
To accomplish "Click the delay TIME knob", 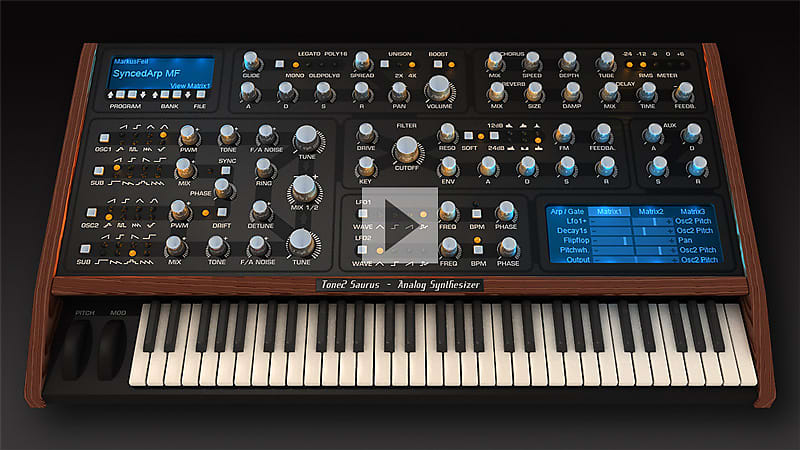I will pos(647,91).
